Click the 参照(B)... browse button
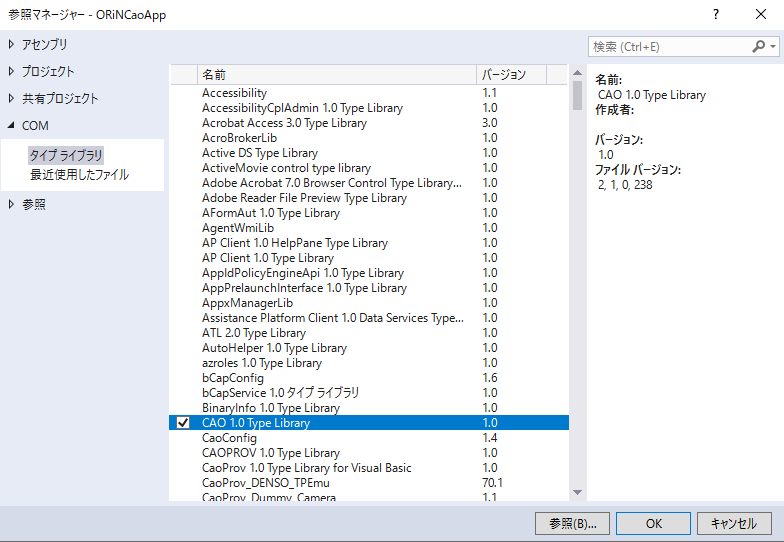 (572, 524)
